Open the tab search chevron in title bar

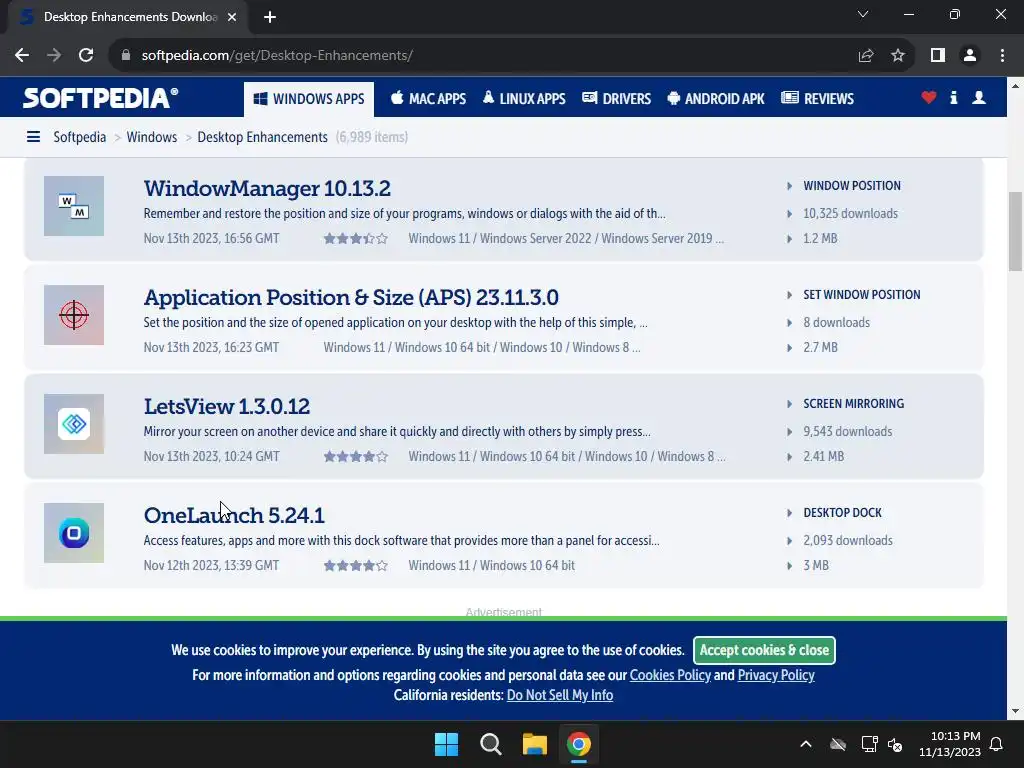(x=863, y=14)
